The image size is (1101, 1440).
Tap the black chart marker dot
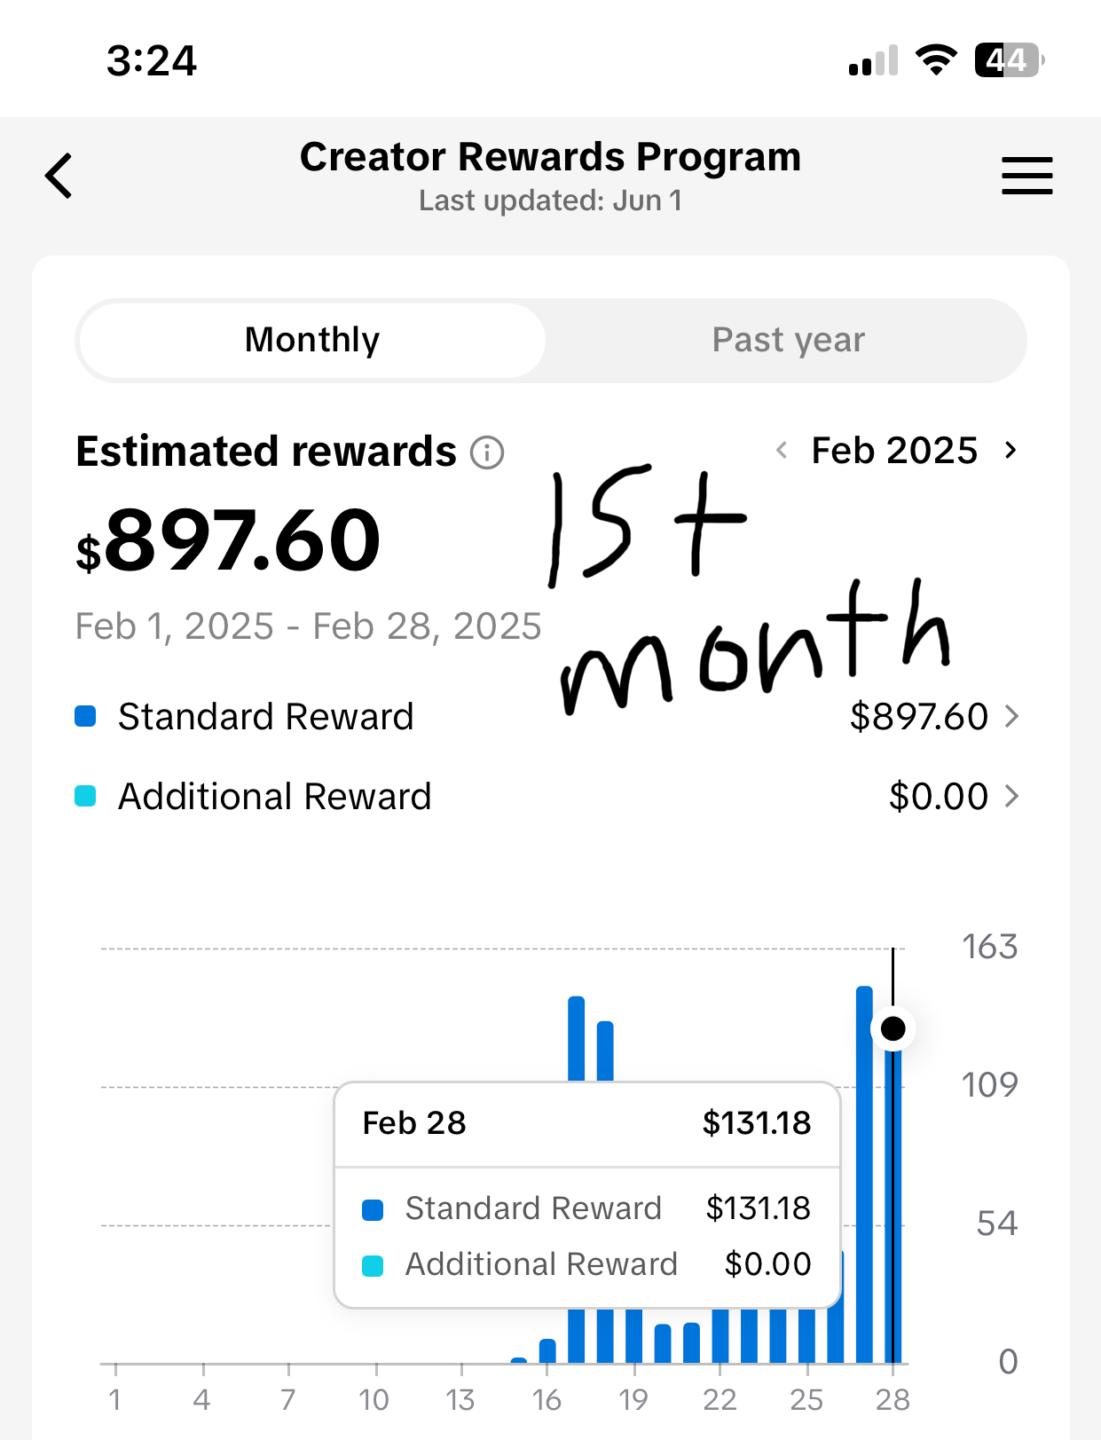point(893,1028)
